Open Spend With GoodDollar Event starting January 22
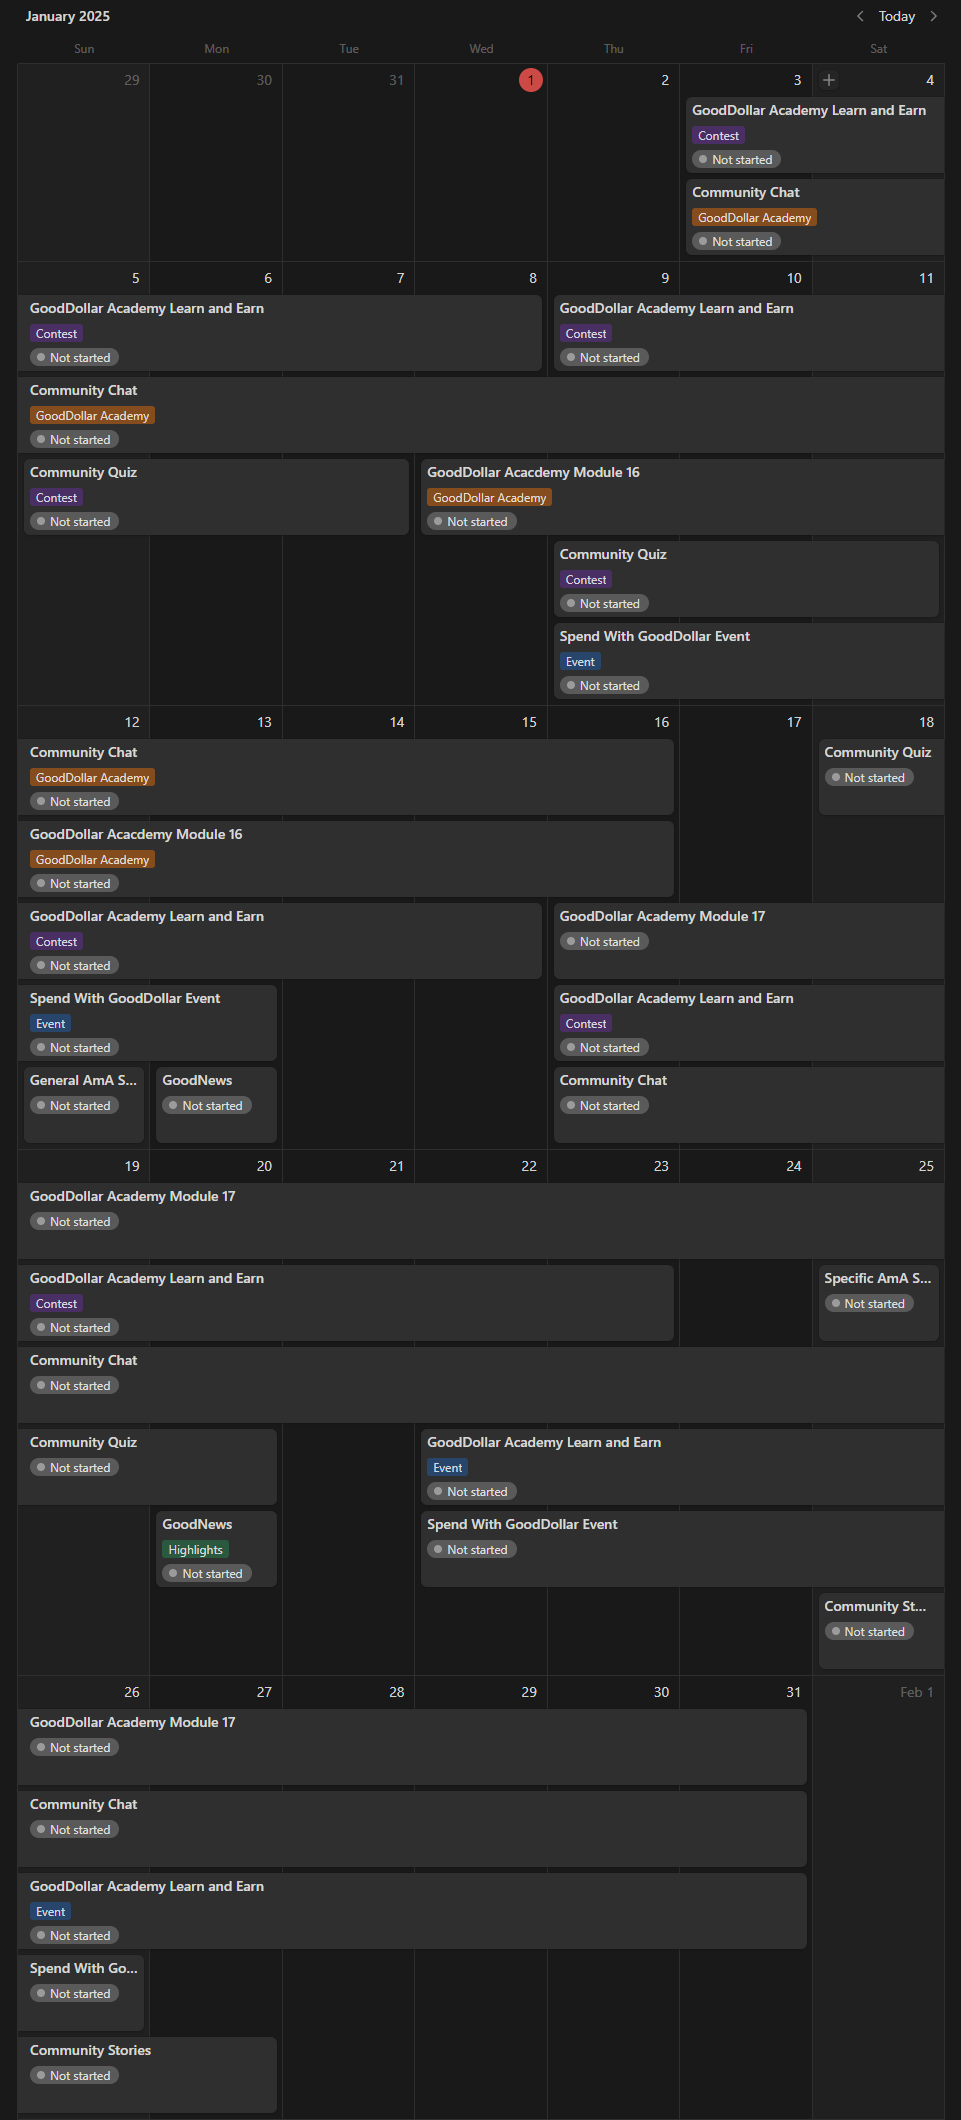961x2120 pixels. (x=683, y=1549)
